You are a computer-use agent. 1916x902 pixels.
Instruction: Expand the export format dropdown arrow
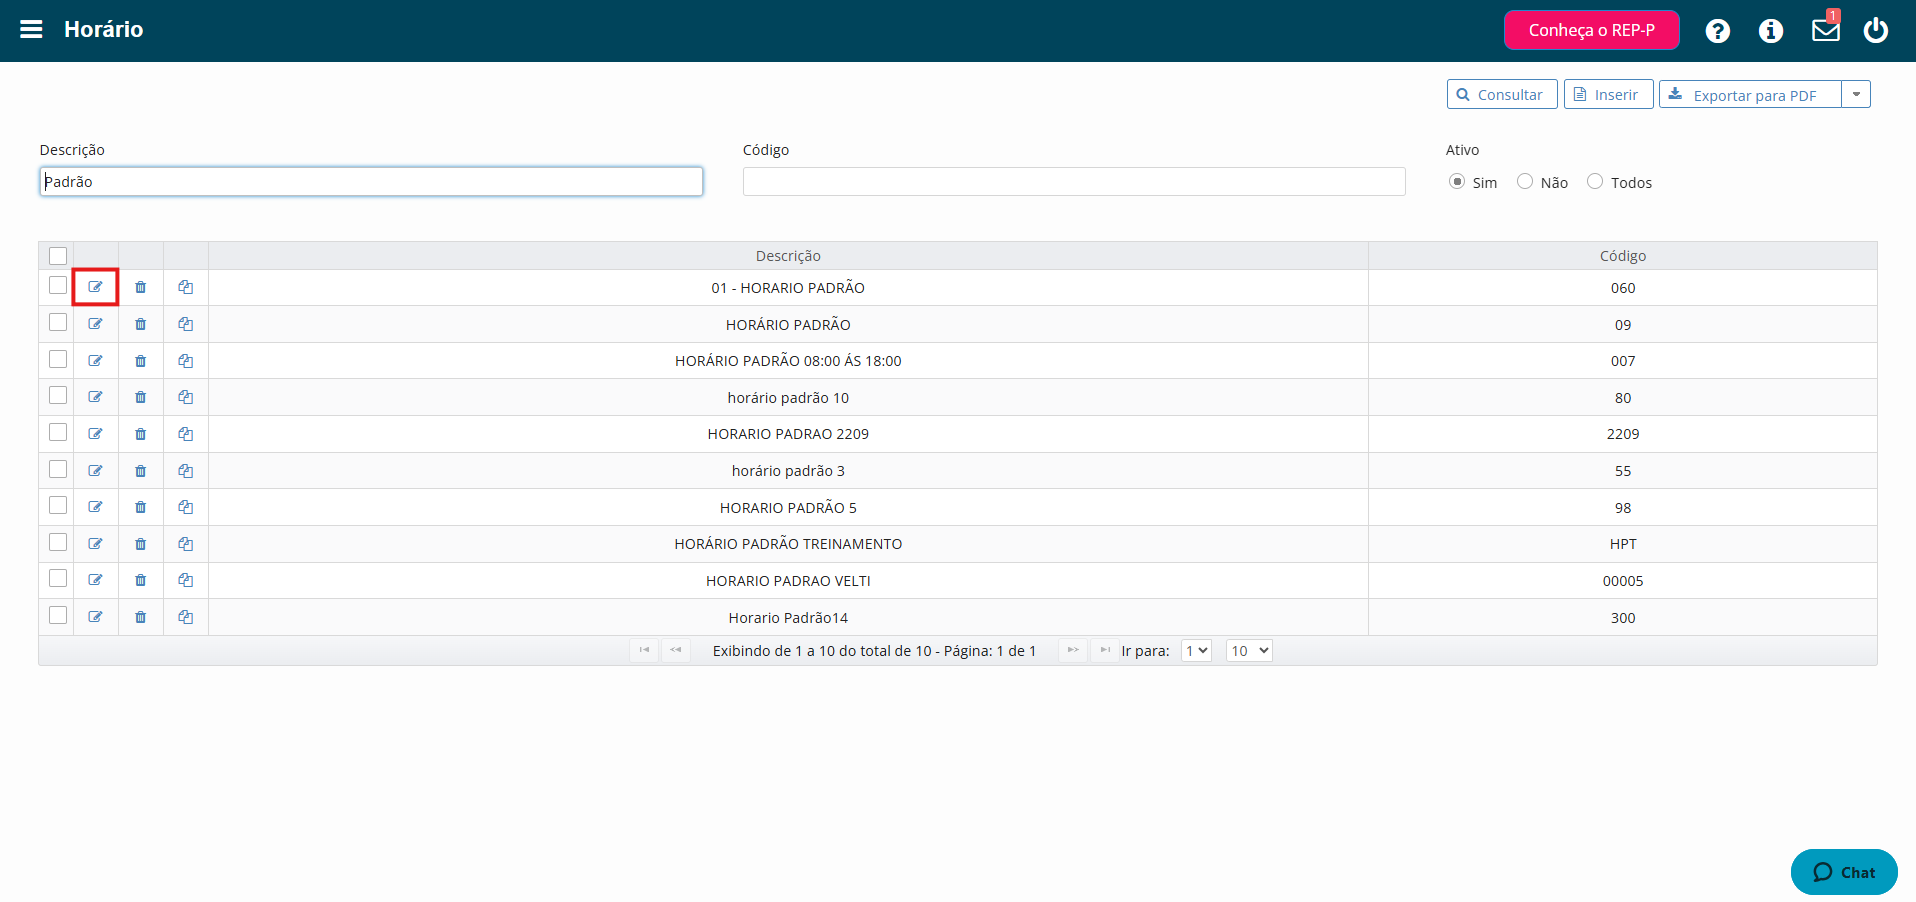(1856, 94)
